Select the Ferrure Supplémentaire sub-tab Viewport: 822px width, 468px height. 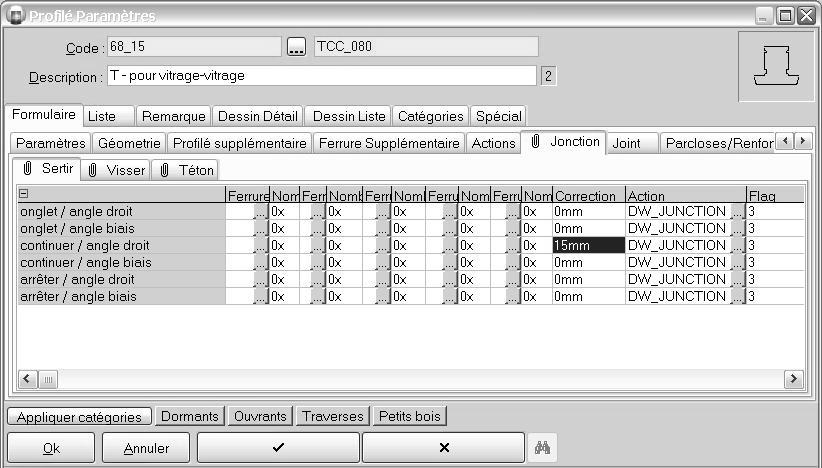click(389, 143)
